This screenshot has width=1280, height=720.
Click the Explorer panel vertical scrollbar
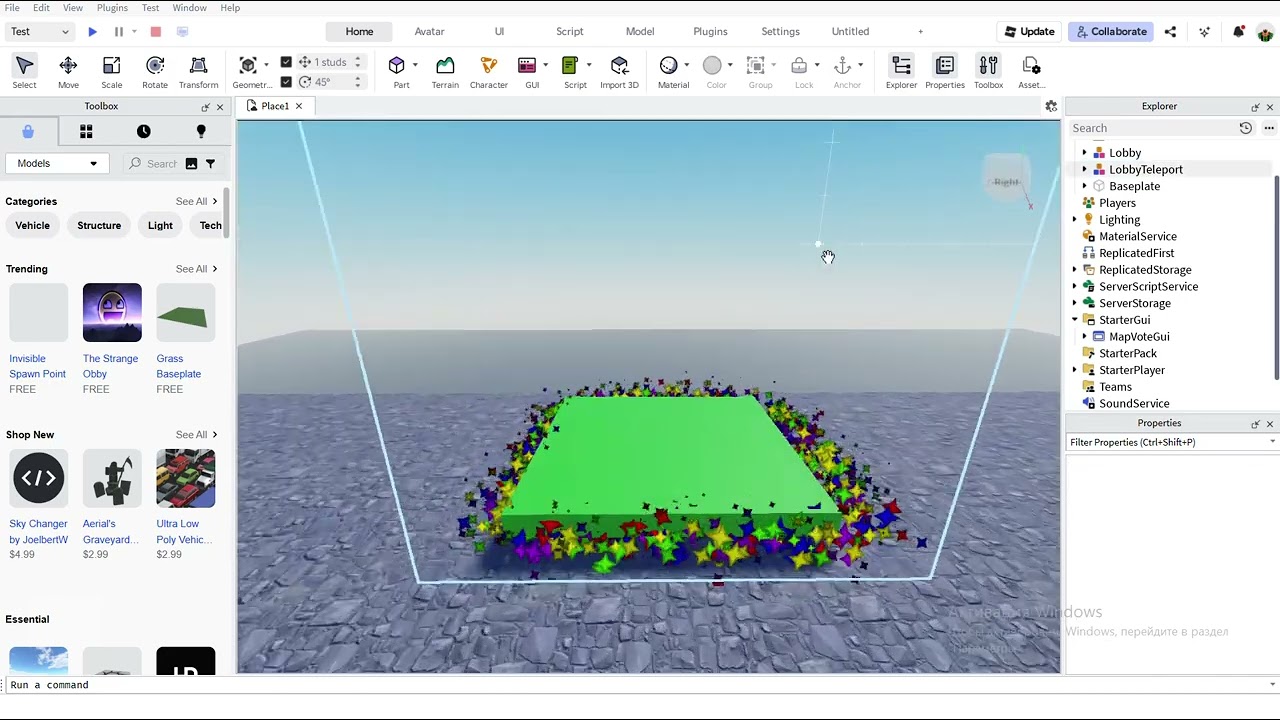(x=1277, y=277)
